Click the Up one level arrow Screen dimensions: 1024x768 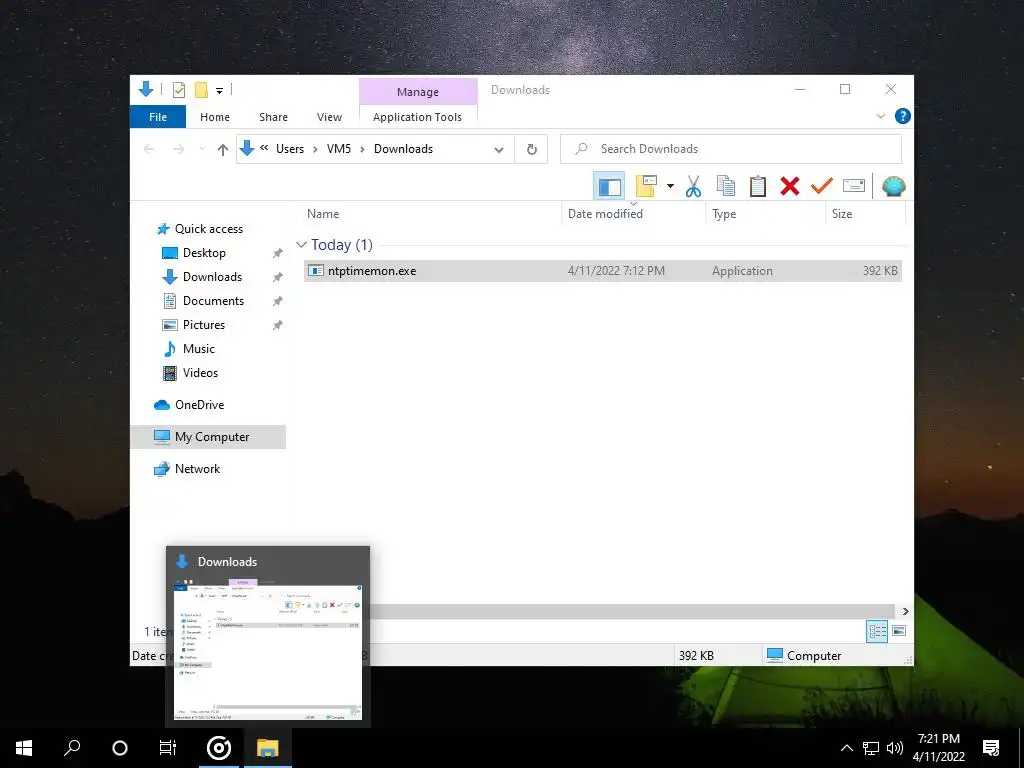click(x=223, y=150)
